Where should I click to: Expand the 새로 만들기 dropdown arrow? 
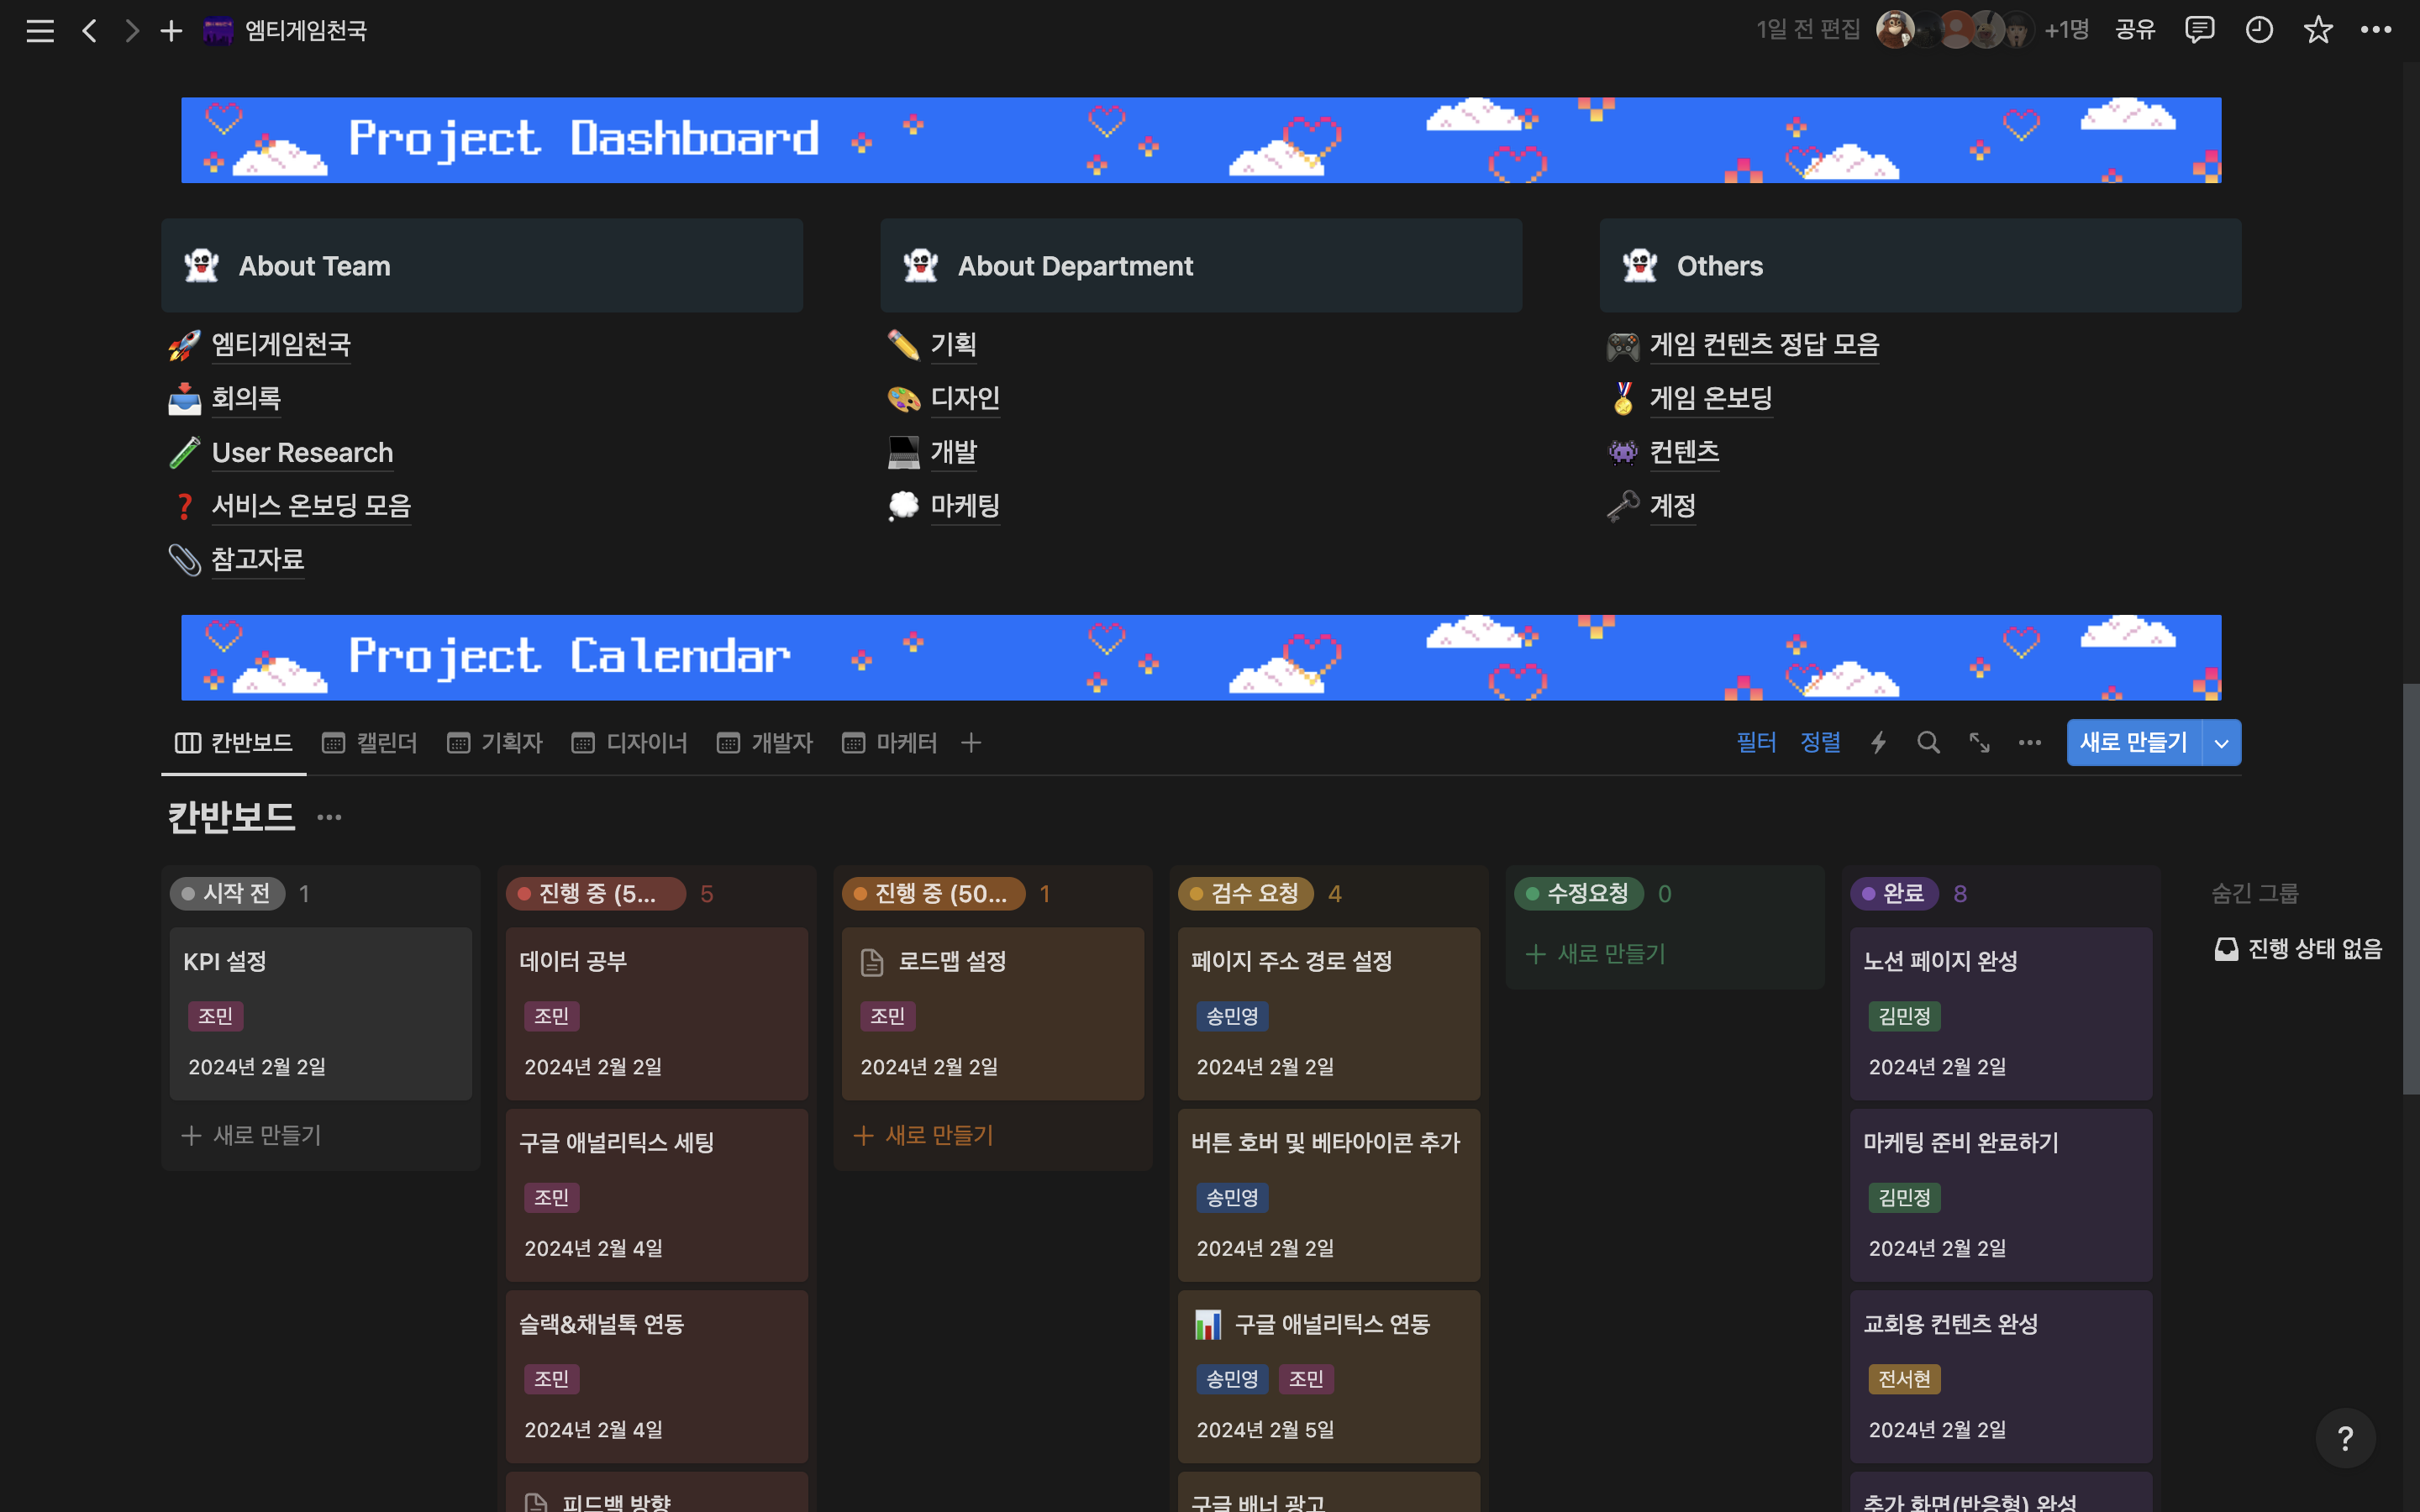pos(2221,743)
